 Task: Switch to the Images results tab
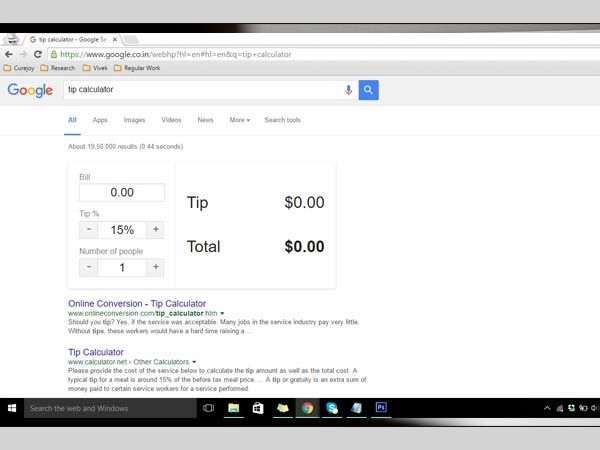[134, 120]
